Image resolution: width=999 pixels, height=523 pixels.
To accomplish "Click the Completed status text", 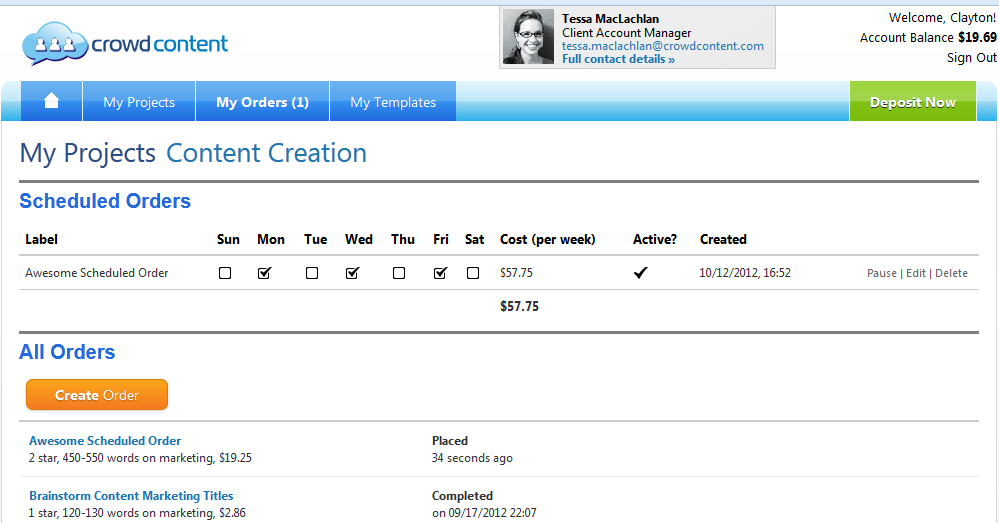I will (x=463, y=496).
